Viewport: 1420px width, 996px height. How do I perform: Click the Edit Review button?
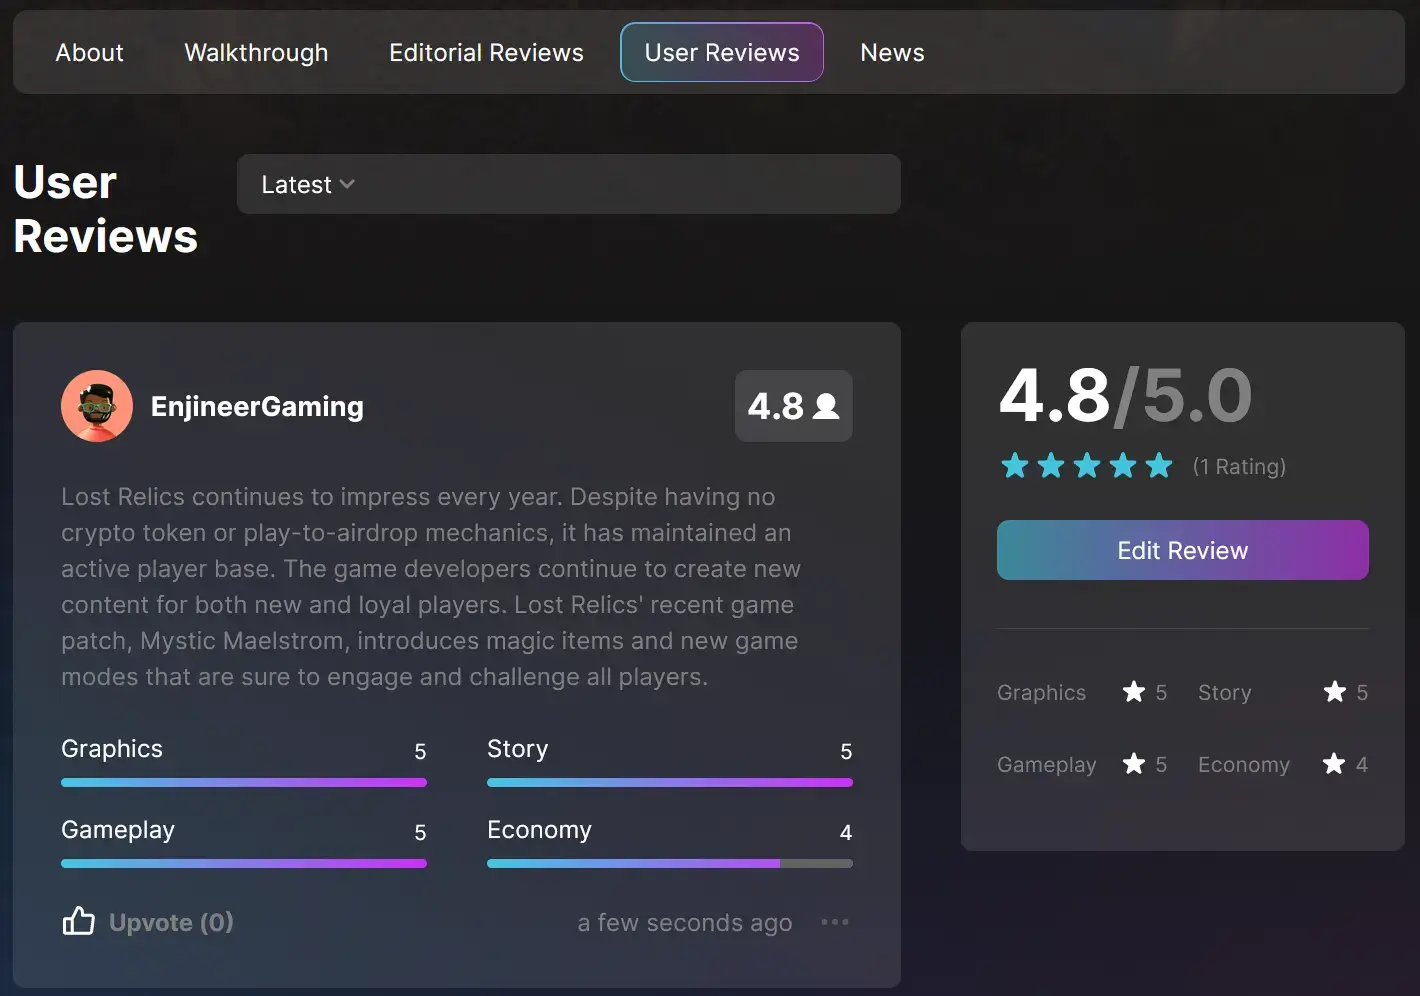(1182, 550)
